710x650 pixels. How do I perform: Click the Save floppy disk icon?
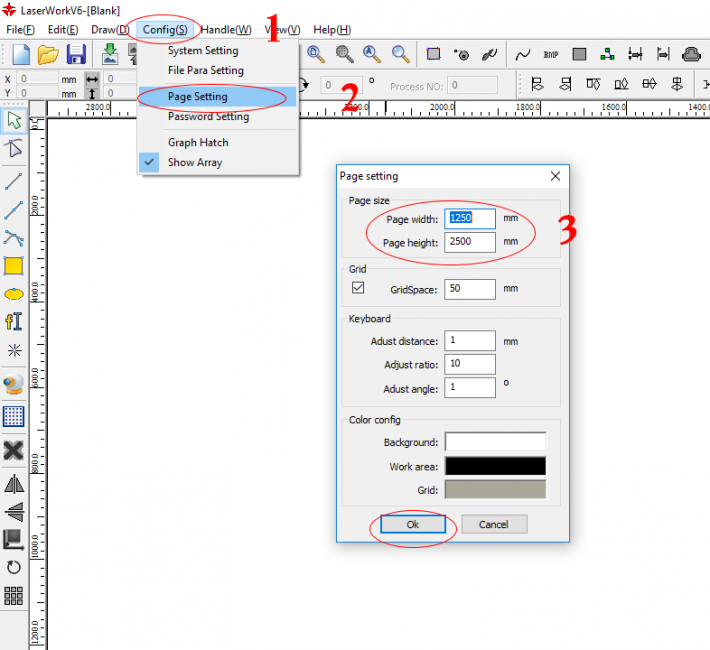tap(75, 54)
